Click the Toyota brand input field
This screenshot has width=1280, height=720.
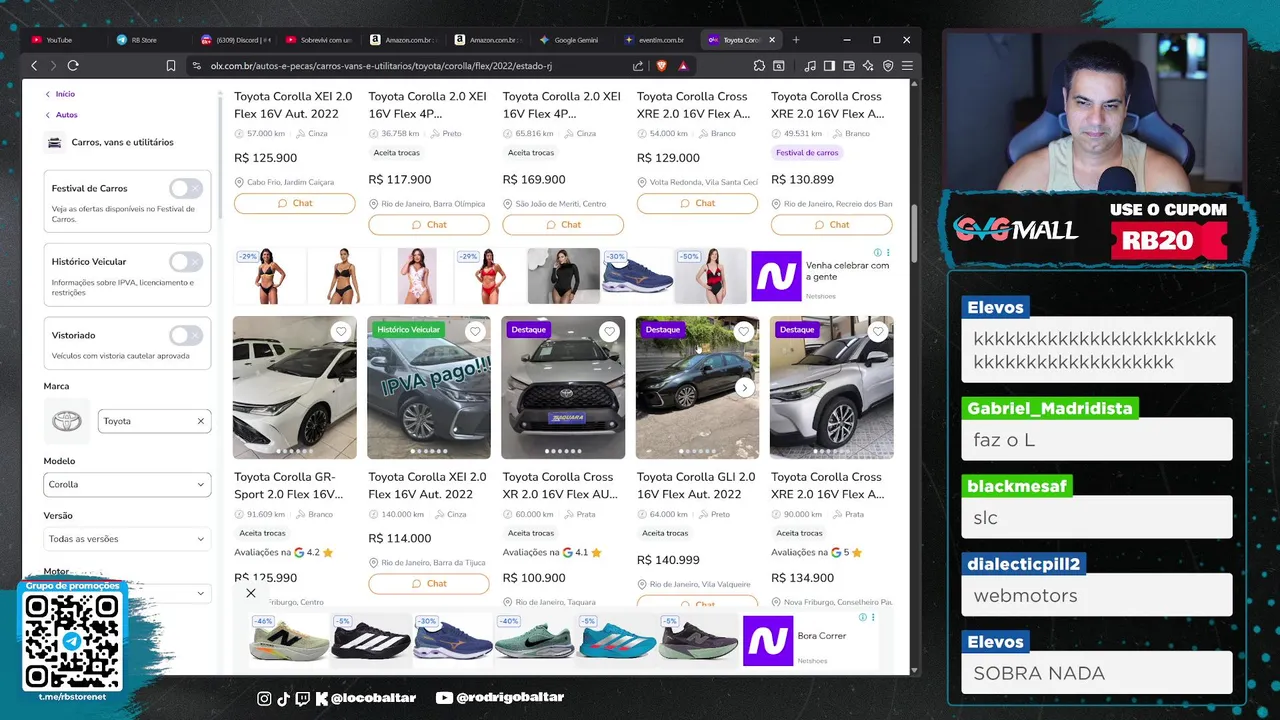[x=154, y=421]
